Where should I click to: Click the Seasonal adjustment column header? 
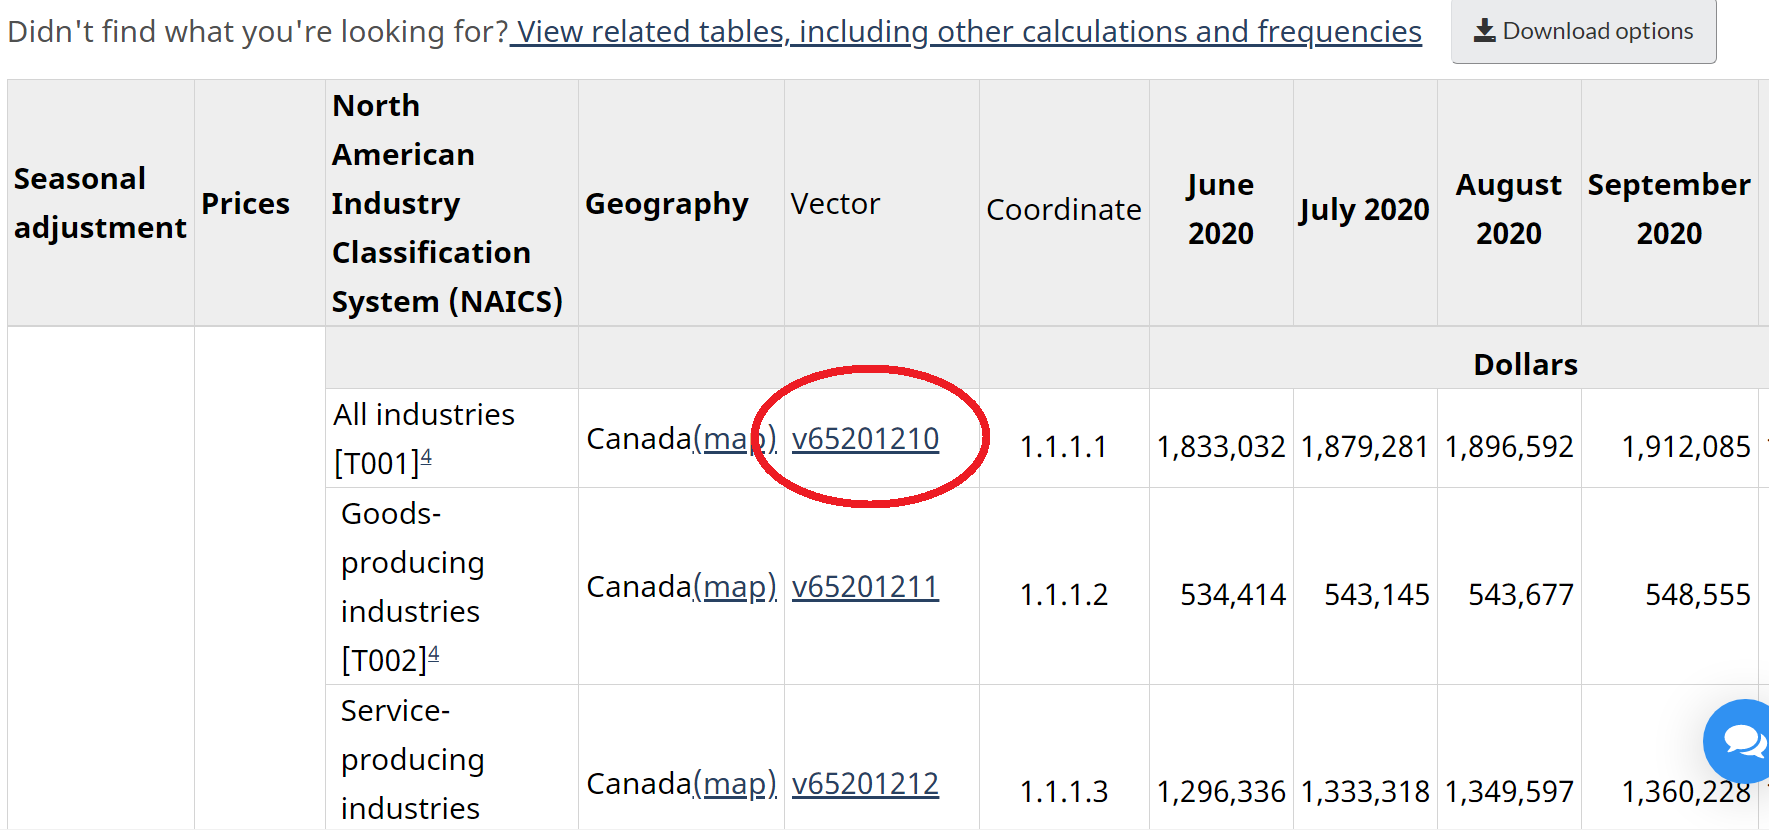pyautogui.click(x=99, y=204)
